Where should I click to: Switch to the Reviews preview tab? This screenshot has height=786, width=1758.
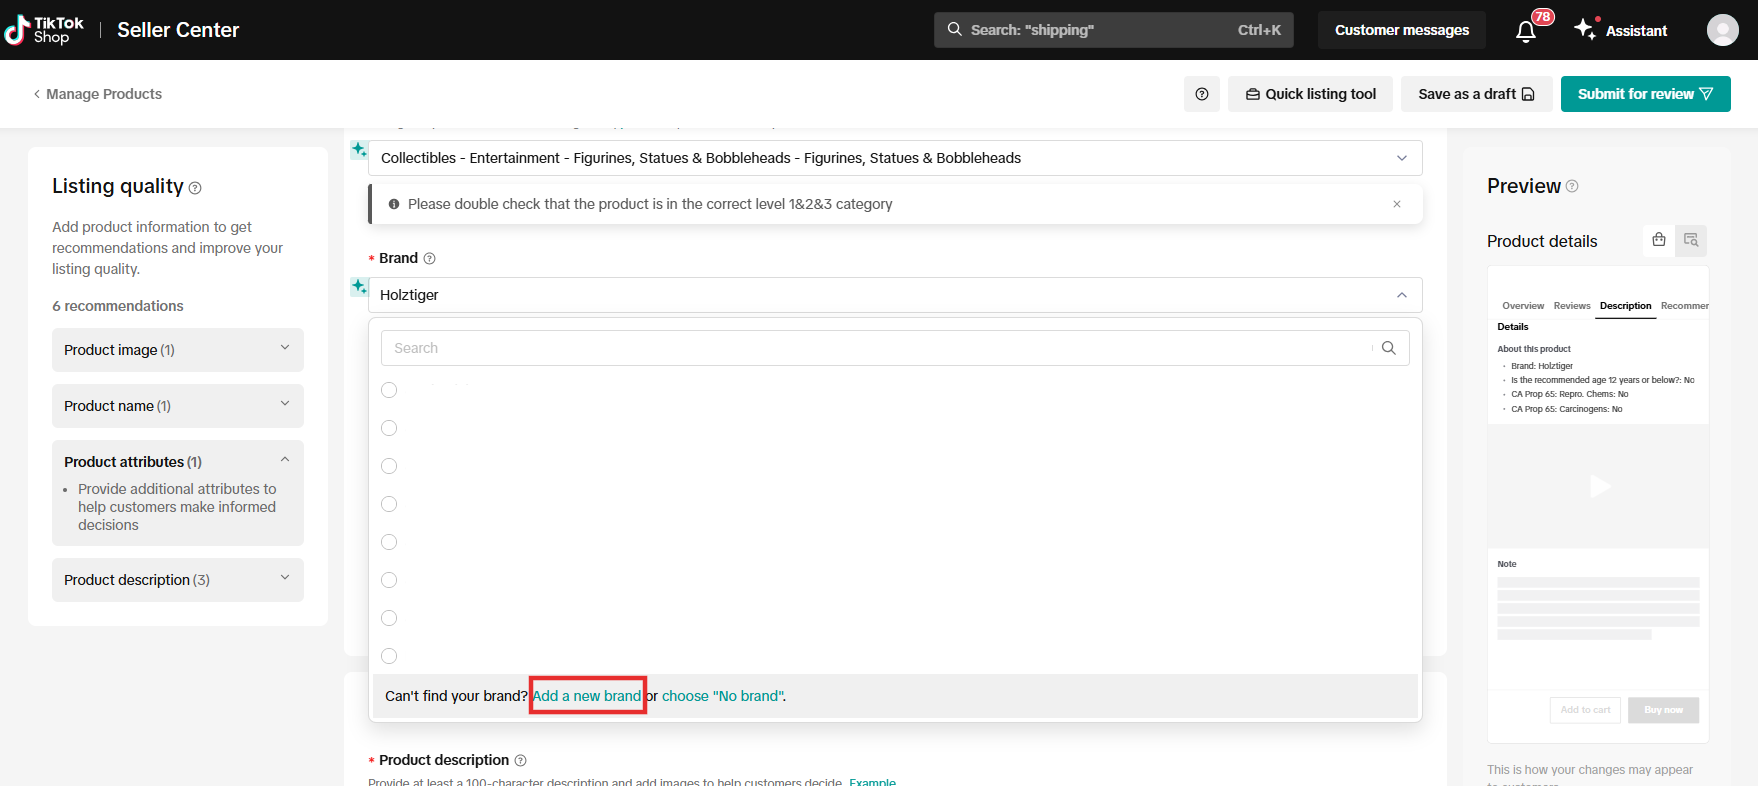pyautogui.click(x=1571, y=306)
